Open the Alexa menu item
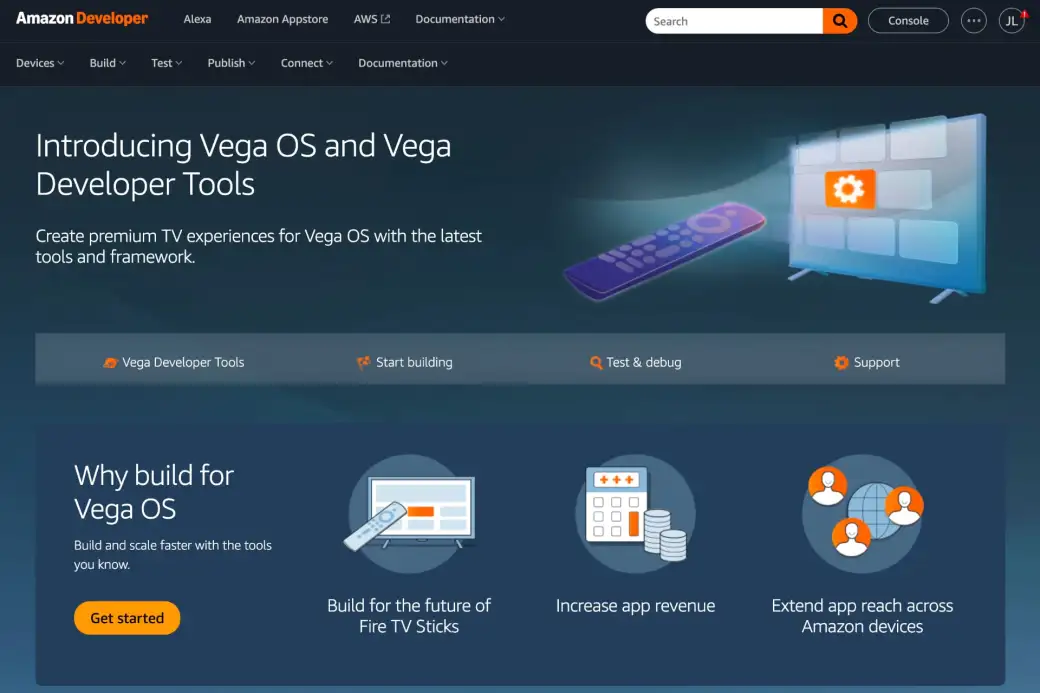This screenshot has width=1040, height=693. point(197,19)
